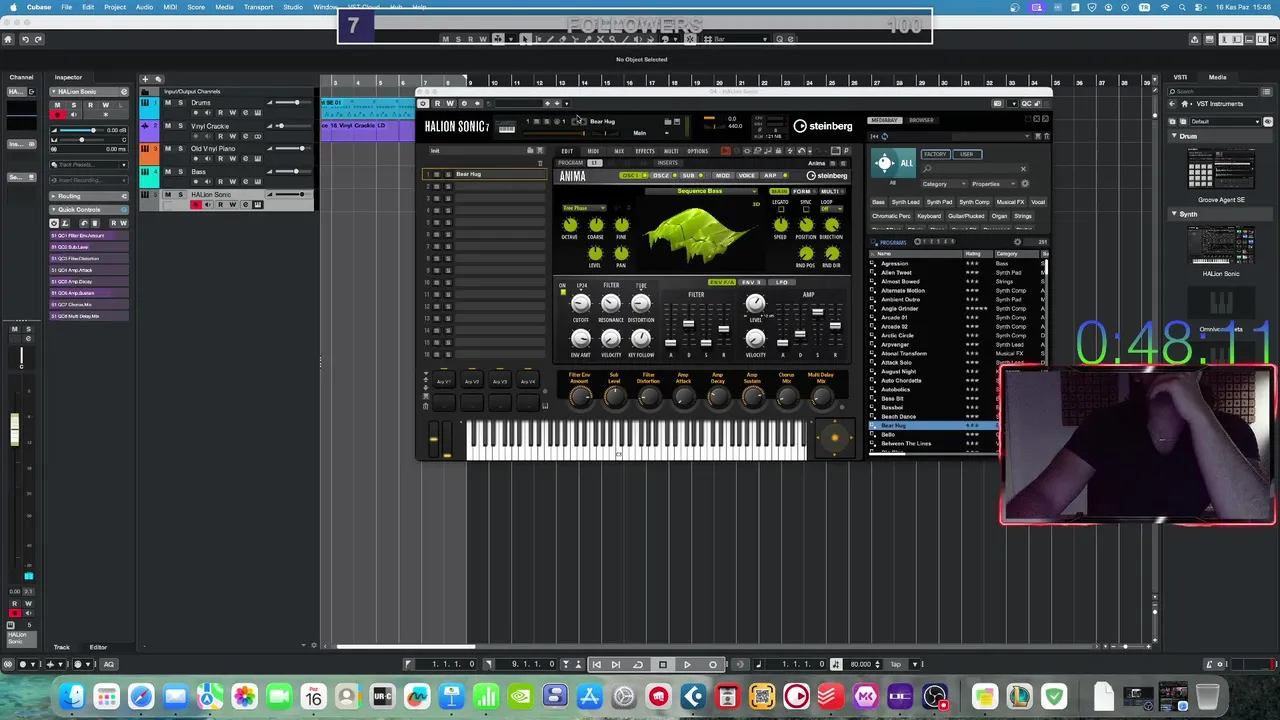Screen dimensions: 1280x720
Task: Disable record on the HALion Sonic track
Action: [196, 205]
